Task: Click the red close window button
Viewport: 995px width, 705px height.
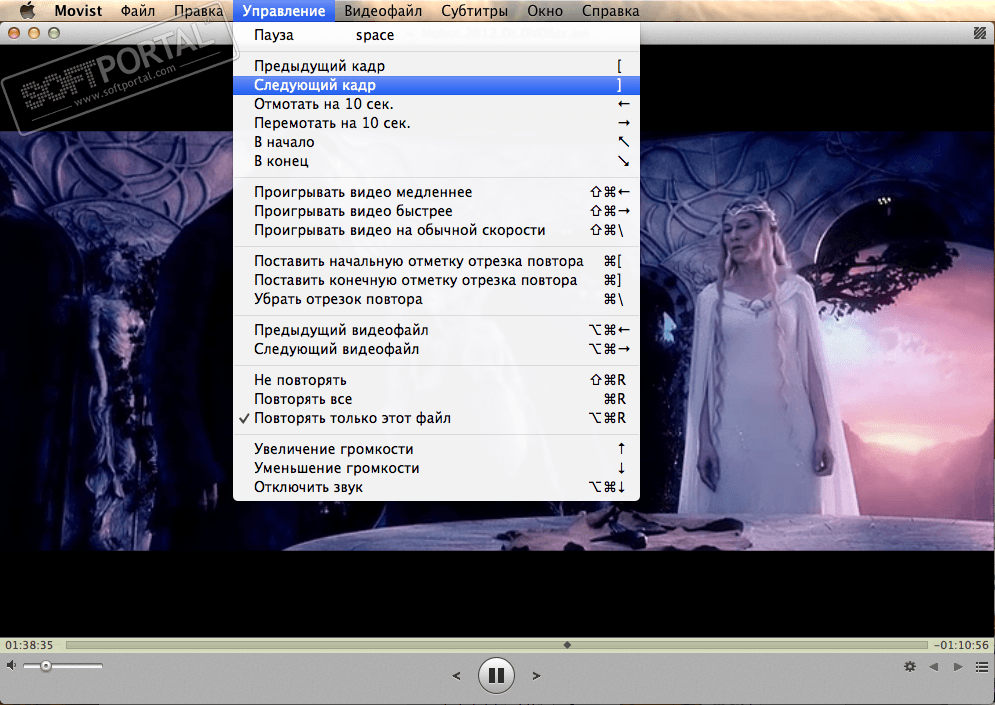Action: click(14, 33)
